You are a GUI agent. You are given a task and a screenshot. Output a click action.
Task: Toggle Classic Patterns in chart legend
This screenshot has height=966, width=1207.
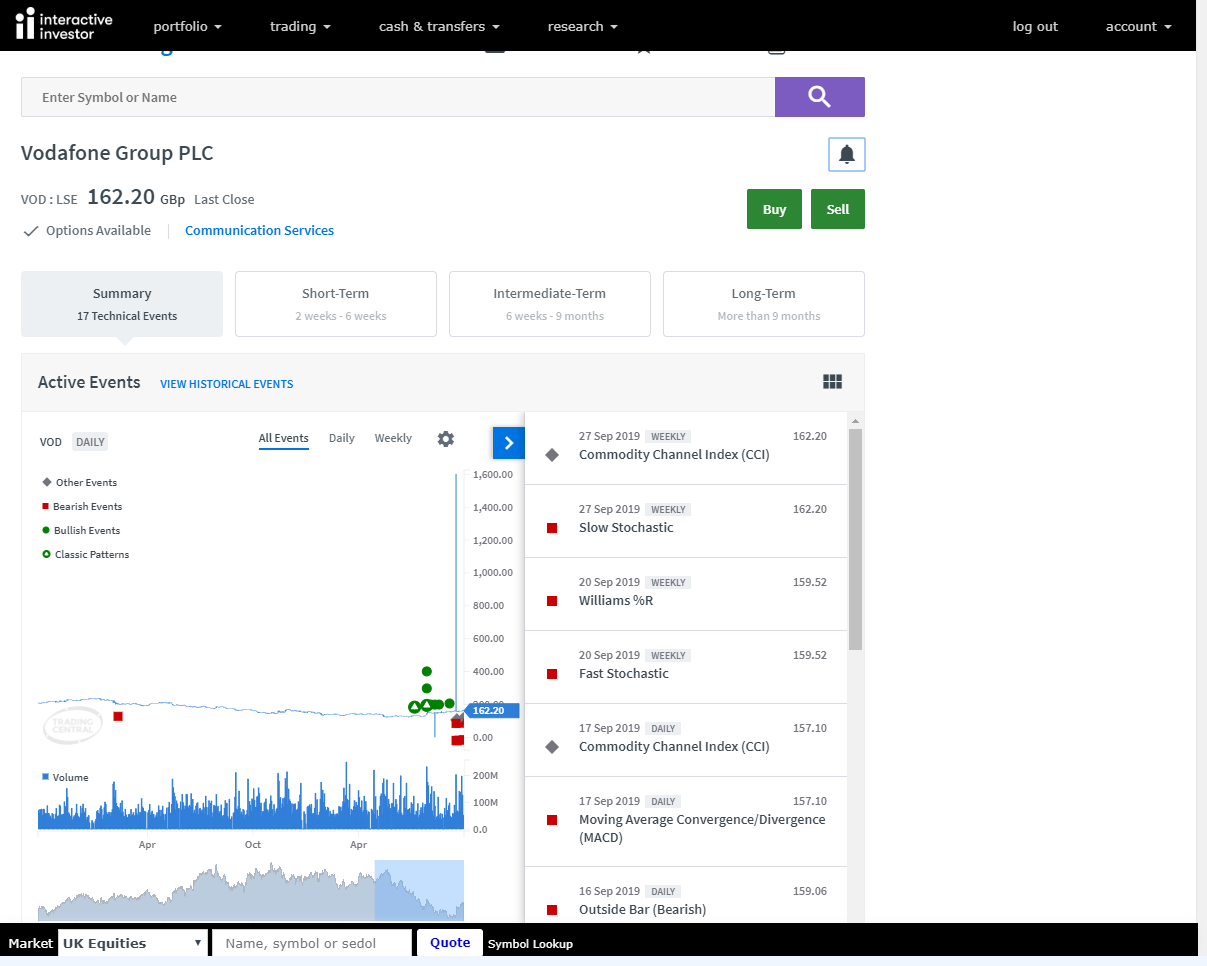pyautogui.click(x=90, y=554)
